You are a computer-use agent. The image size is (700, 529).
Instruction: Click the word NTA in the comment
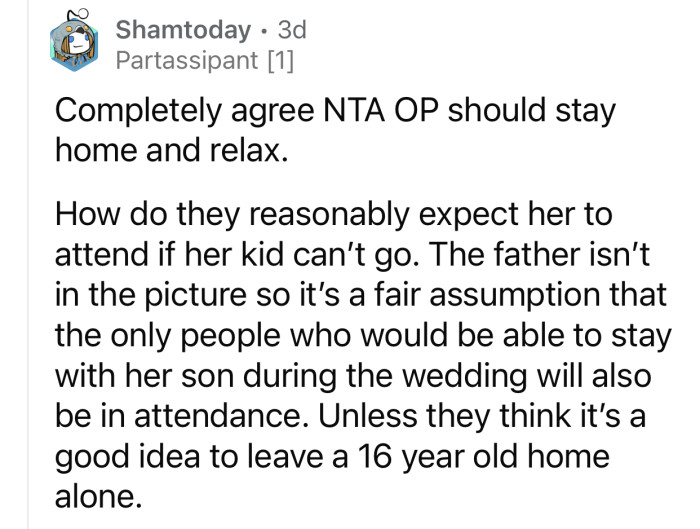point(353,110)
